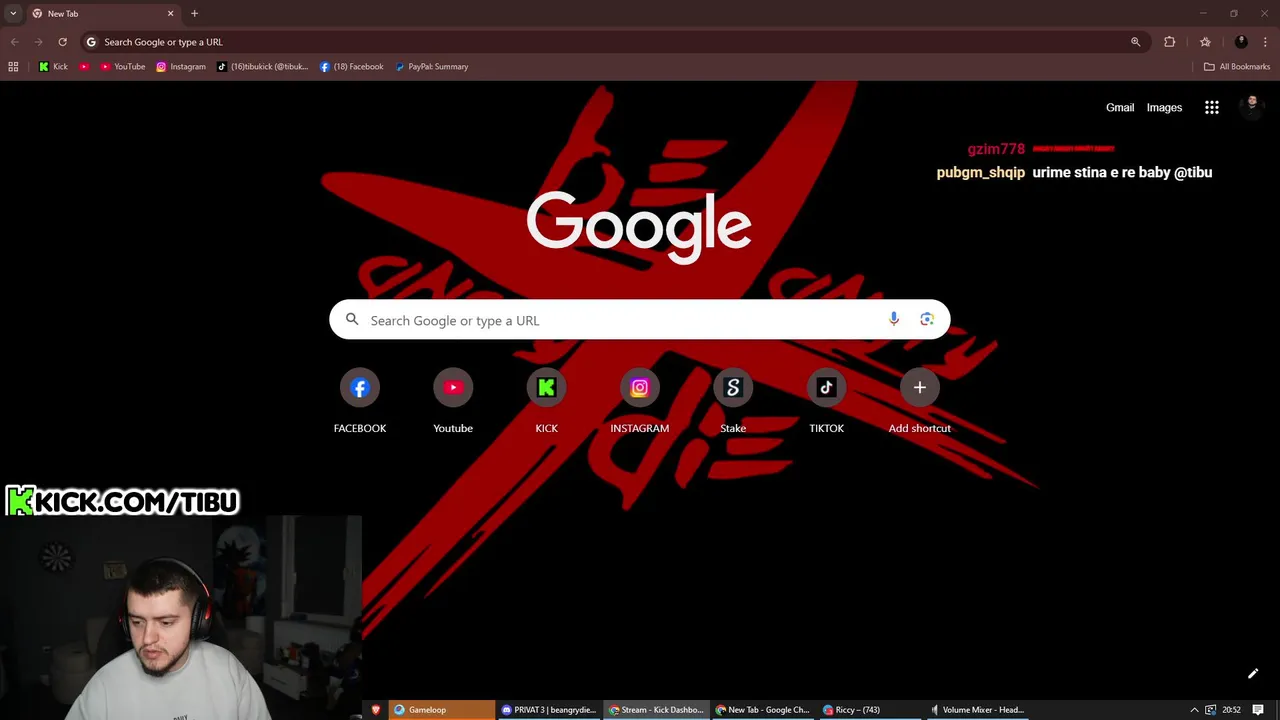Click the browser forward arrow

(x=38, y=42)
